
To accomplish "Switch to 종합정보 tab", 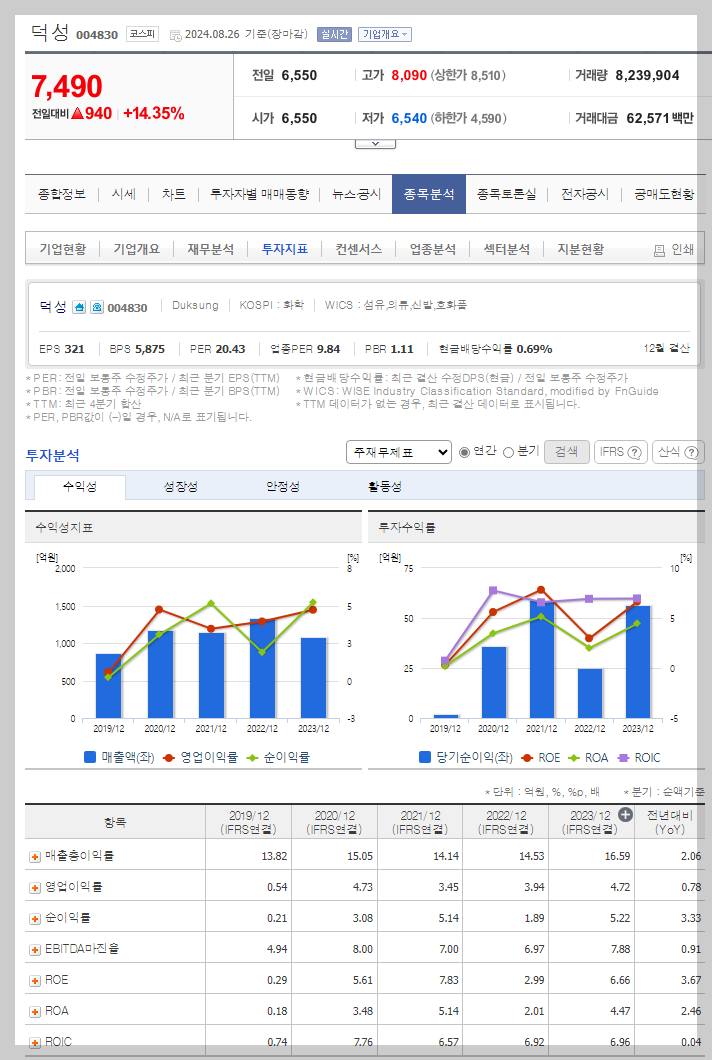I will (62, 194).
